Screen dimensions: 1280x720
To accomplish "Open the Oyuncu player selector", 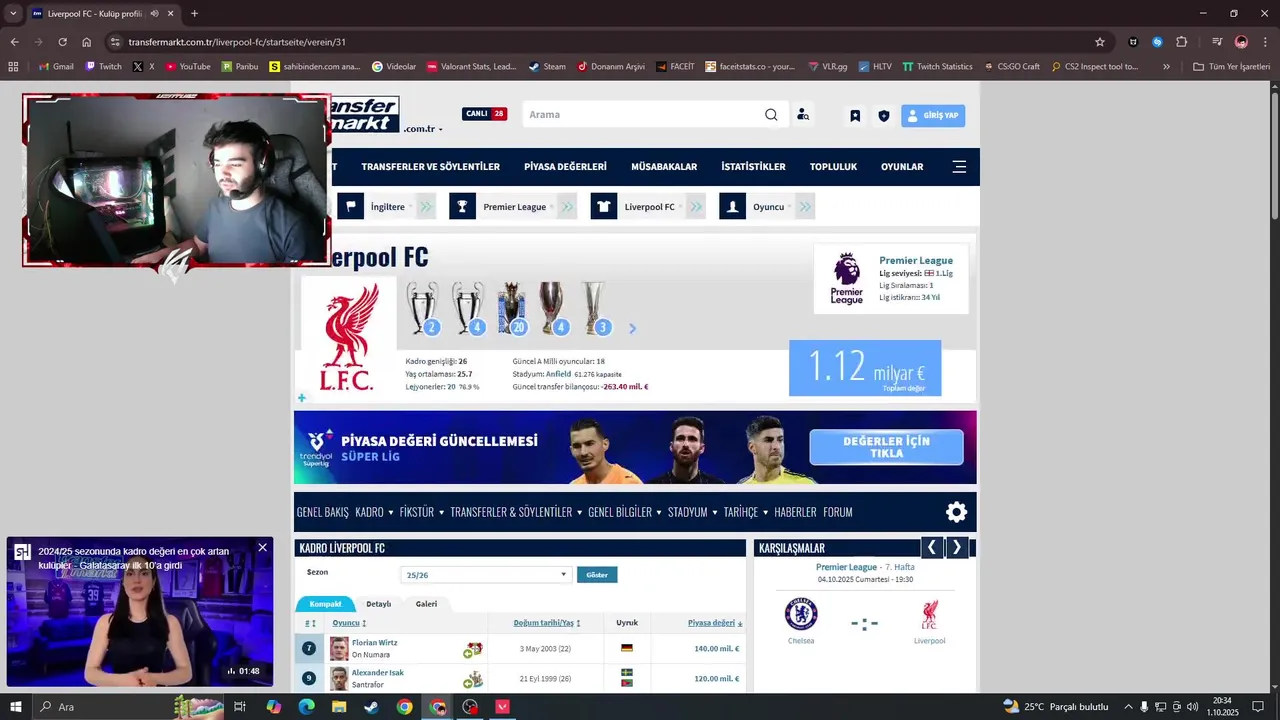I will [773, 207].
